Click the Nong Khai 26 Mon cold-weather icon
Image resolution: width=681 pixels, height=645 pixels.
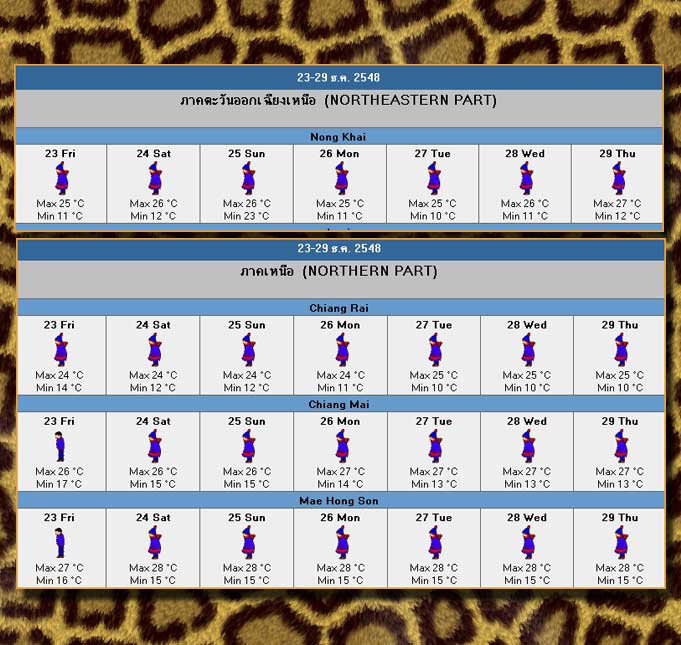tap(340, 178)
